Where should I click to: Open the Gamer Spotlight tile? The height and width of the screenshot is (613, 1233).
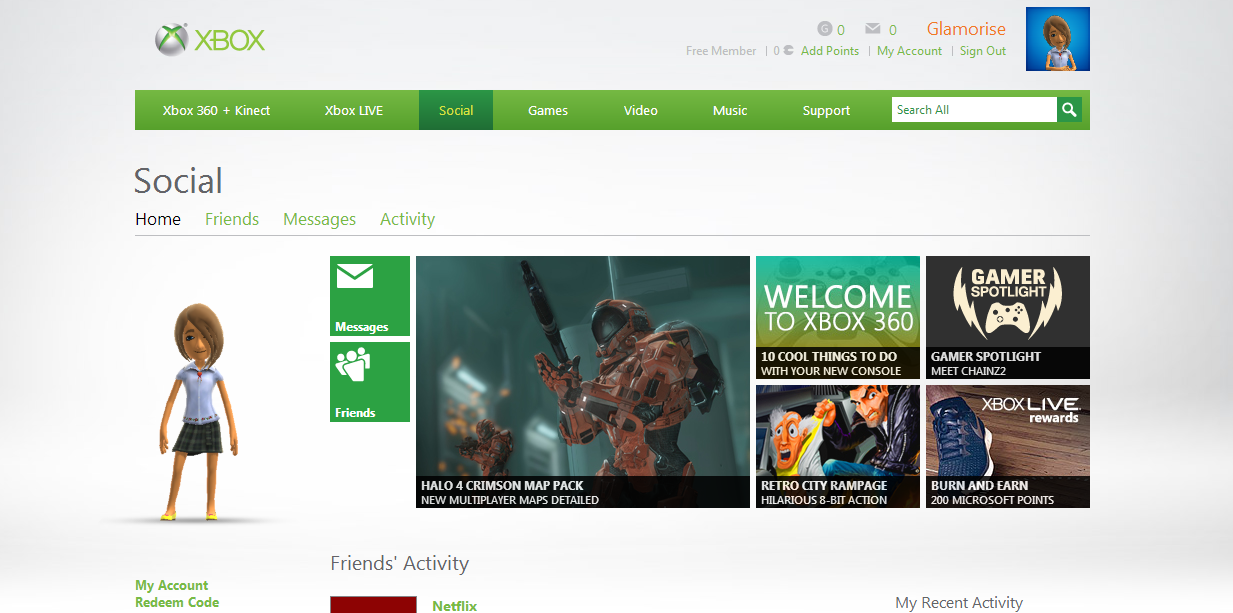pyautogui.click(x=1008, y=317)
